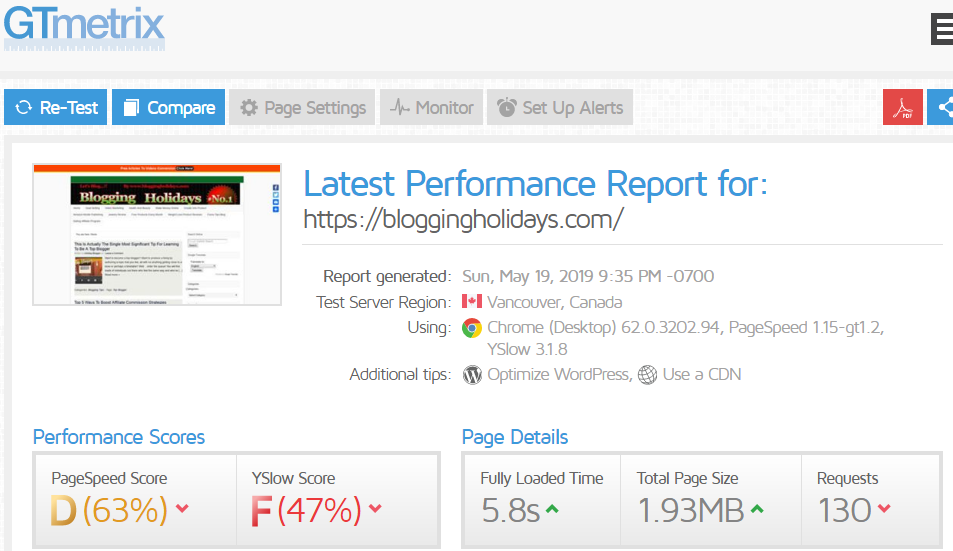953x551 pixels.
Task: Click Set Up Alerts
Action: coord(560,108)
